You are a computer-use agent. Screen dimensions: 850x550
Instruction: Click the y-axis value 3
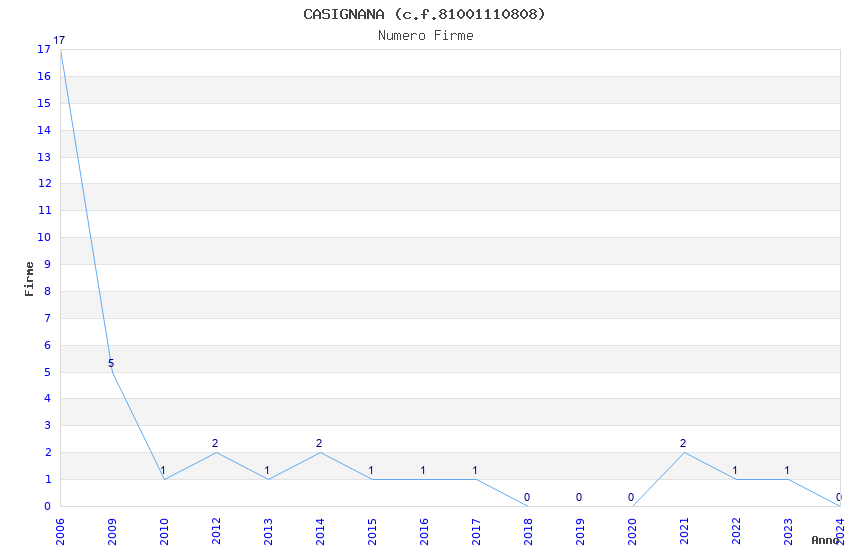[x=48, y=425]
